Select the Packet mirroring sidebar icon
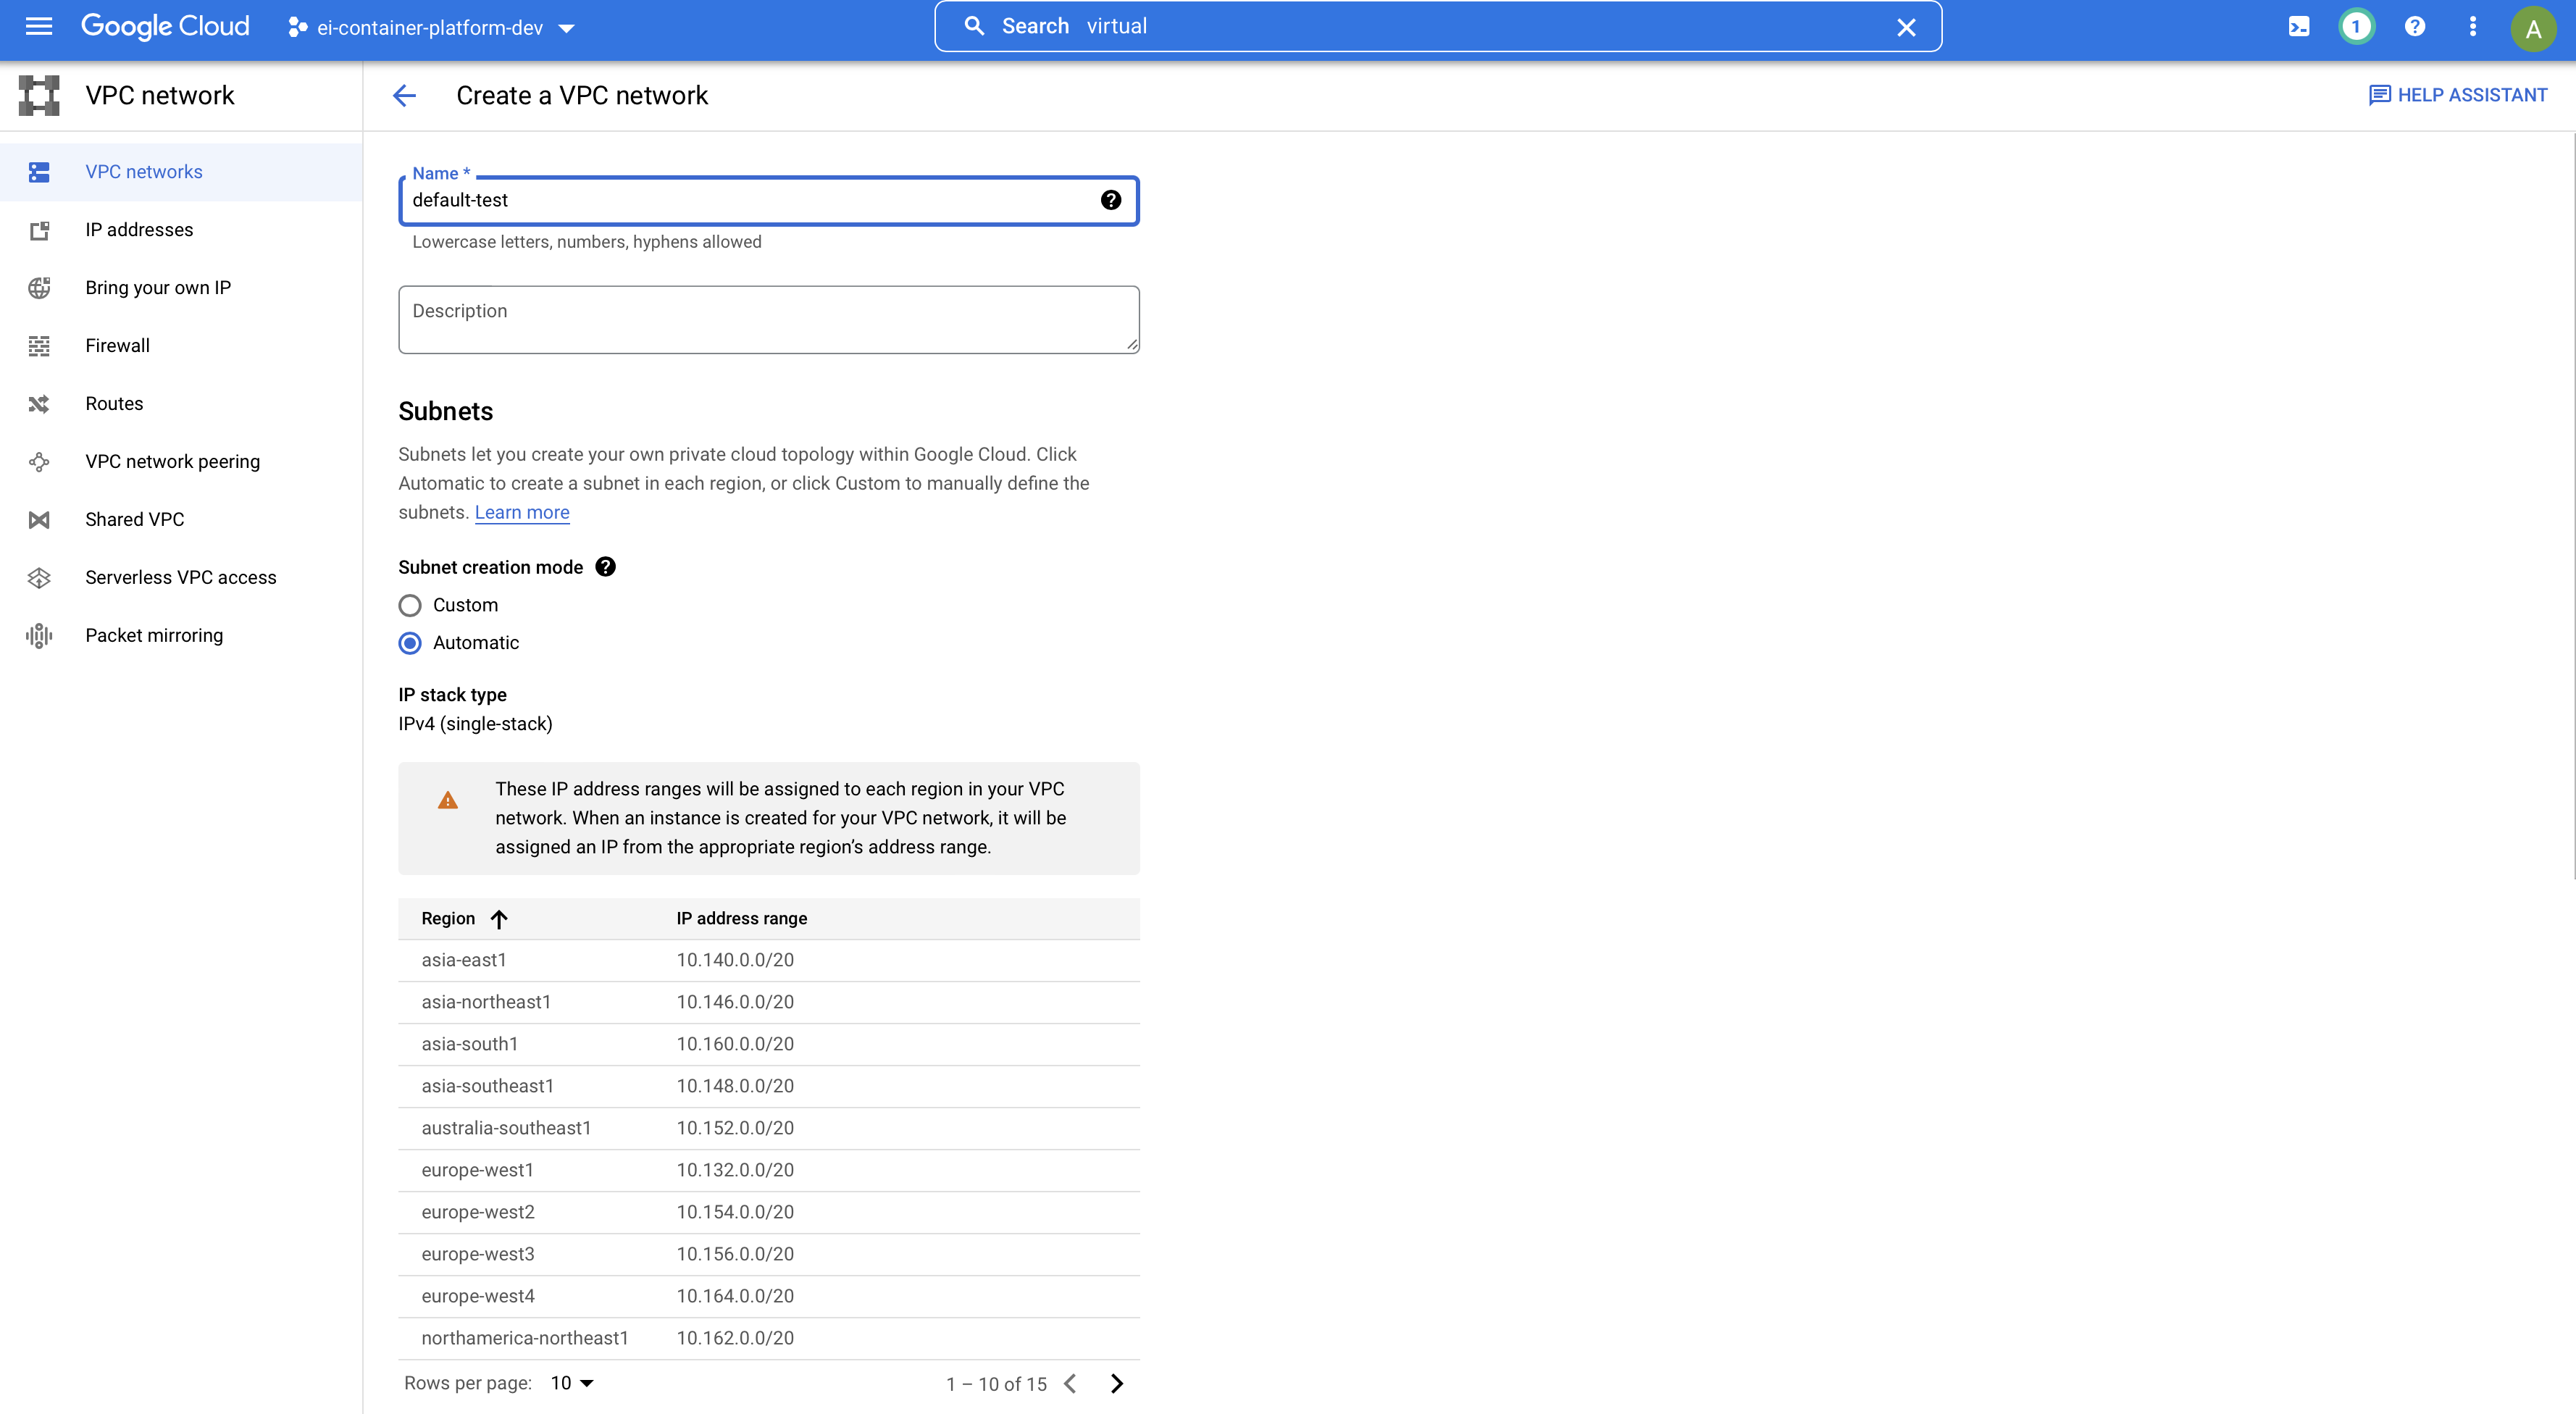 point(38,634)
